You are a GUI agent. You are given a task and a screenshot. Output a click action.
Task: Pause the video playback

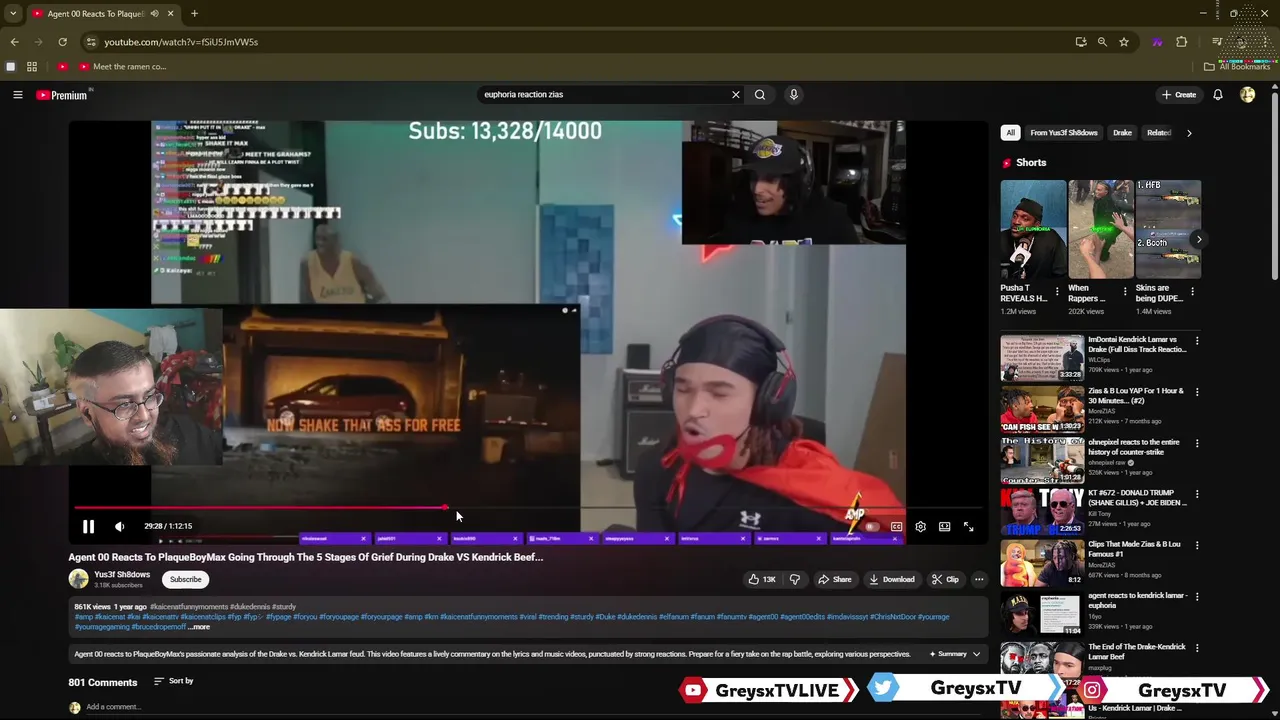(x=88, y=526)
